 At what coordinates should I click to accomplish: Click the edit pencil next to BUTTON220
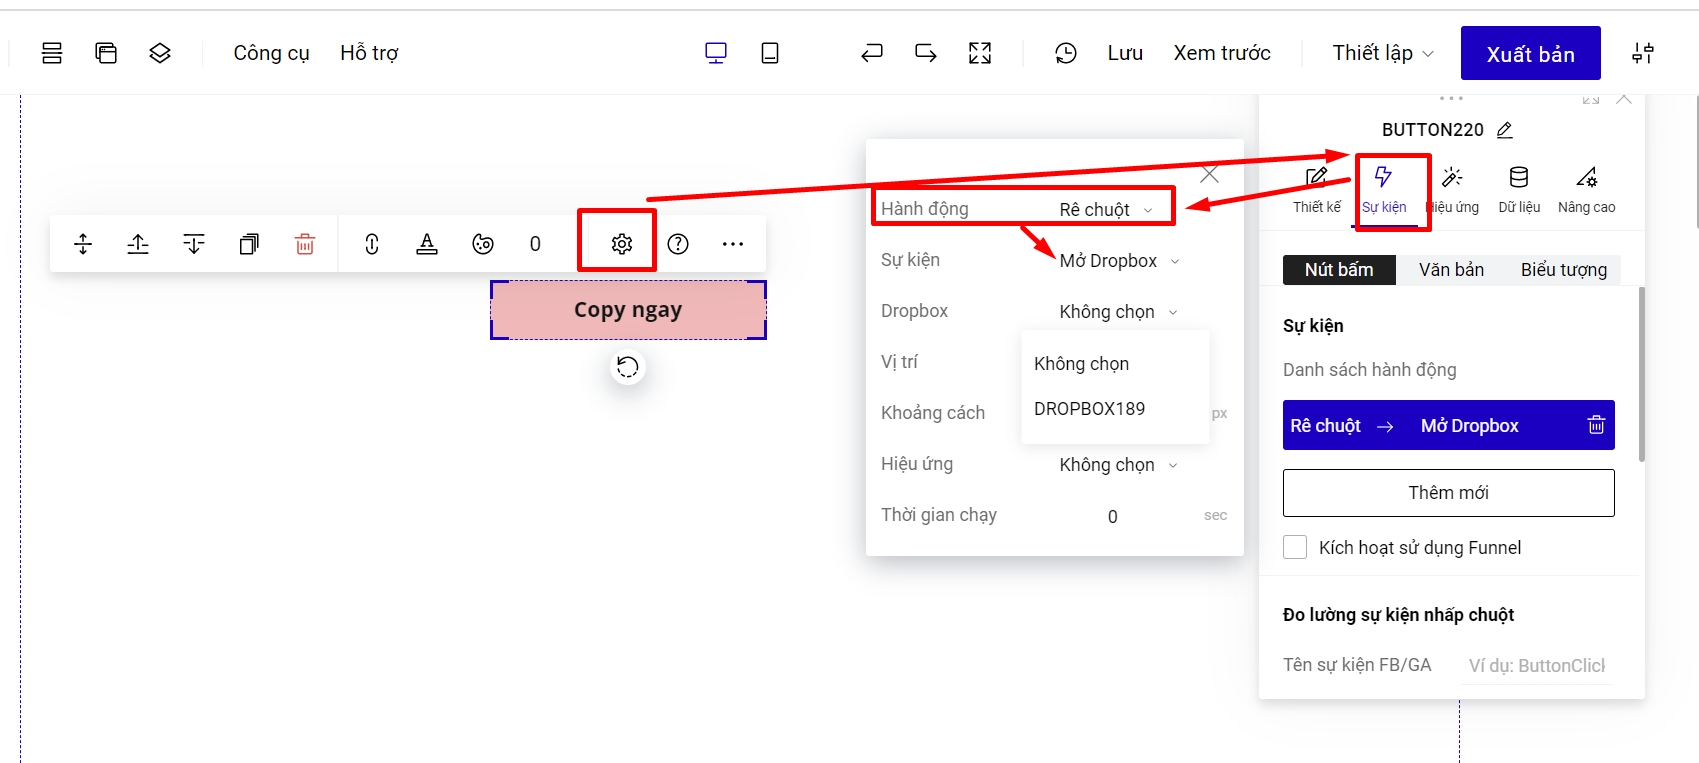coord(1505,130)
